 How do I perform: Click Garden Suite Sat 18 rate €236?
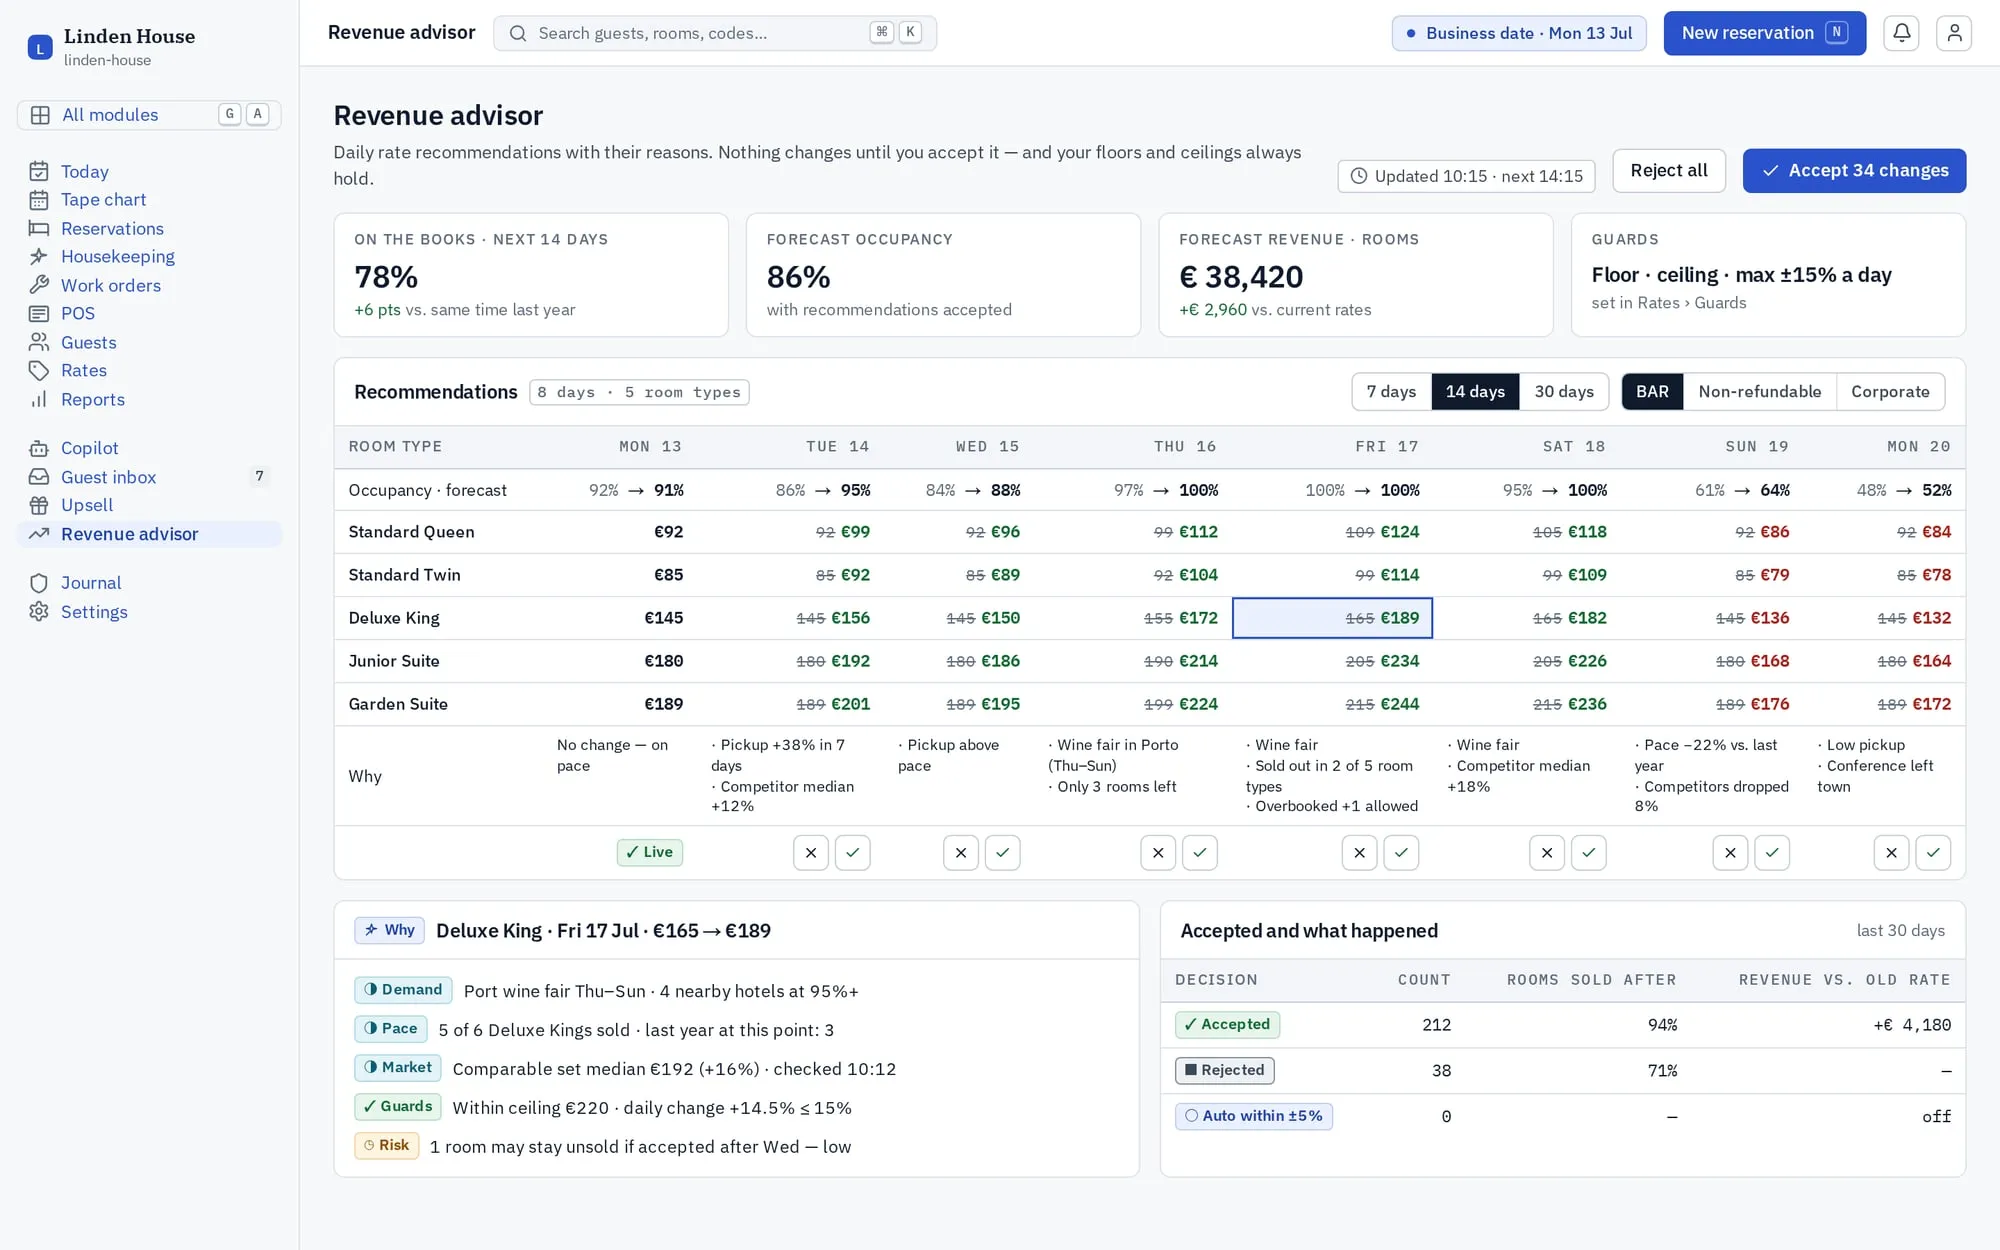(x=1587, y=704)
